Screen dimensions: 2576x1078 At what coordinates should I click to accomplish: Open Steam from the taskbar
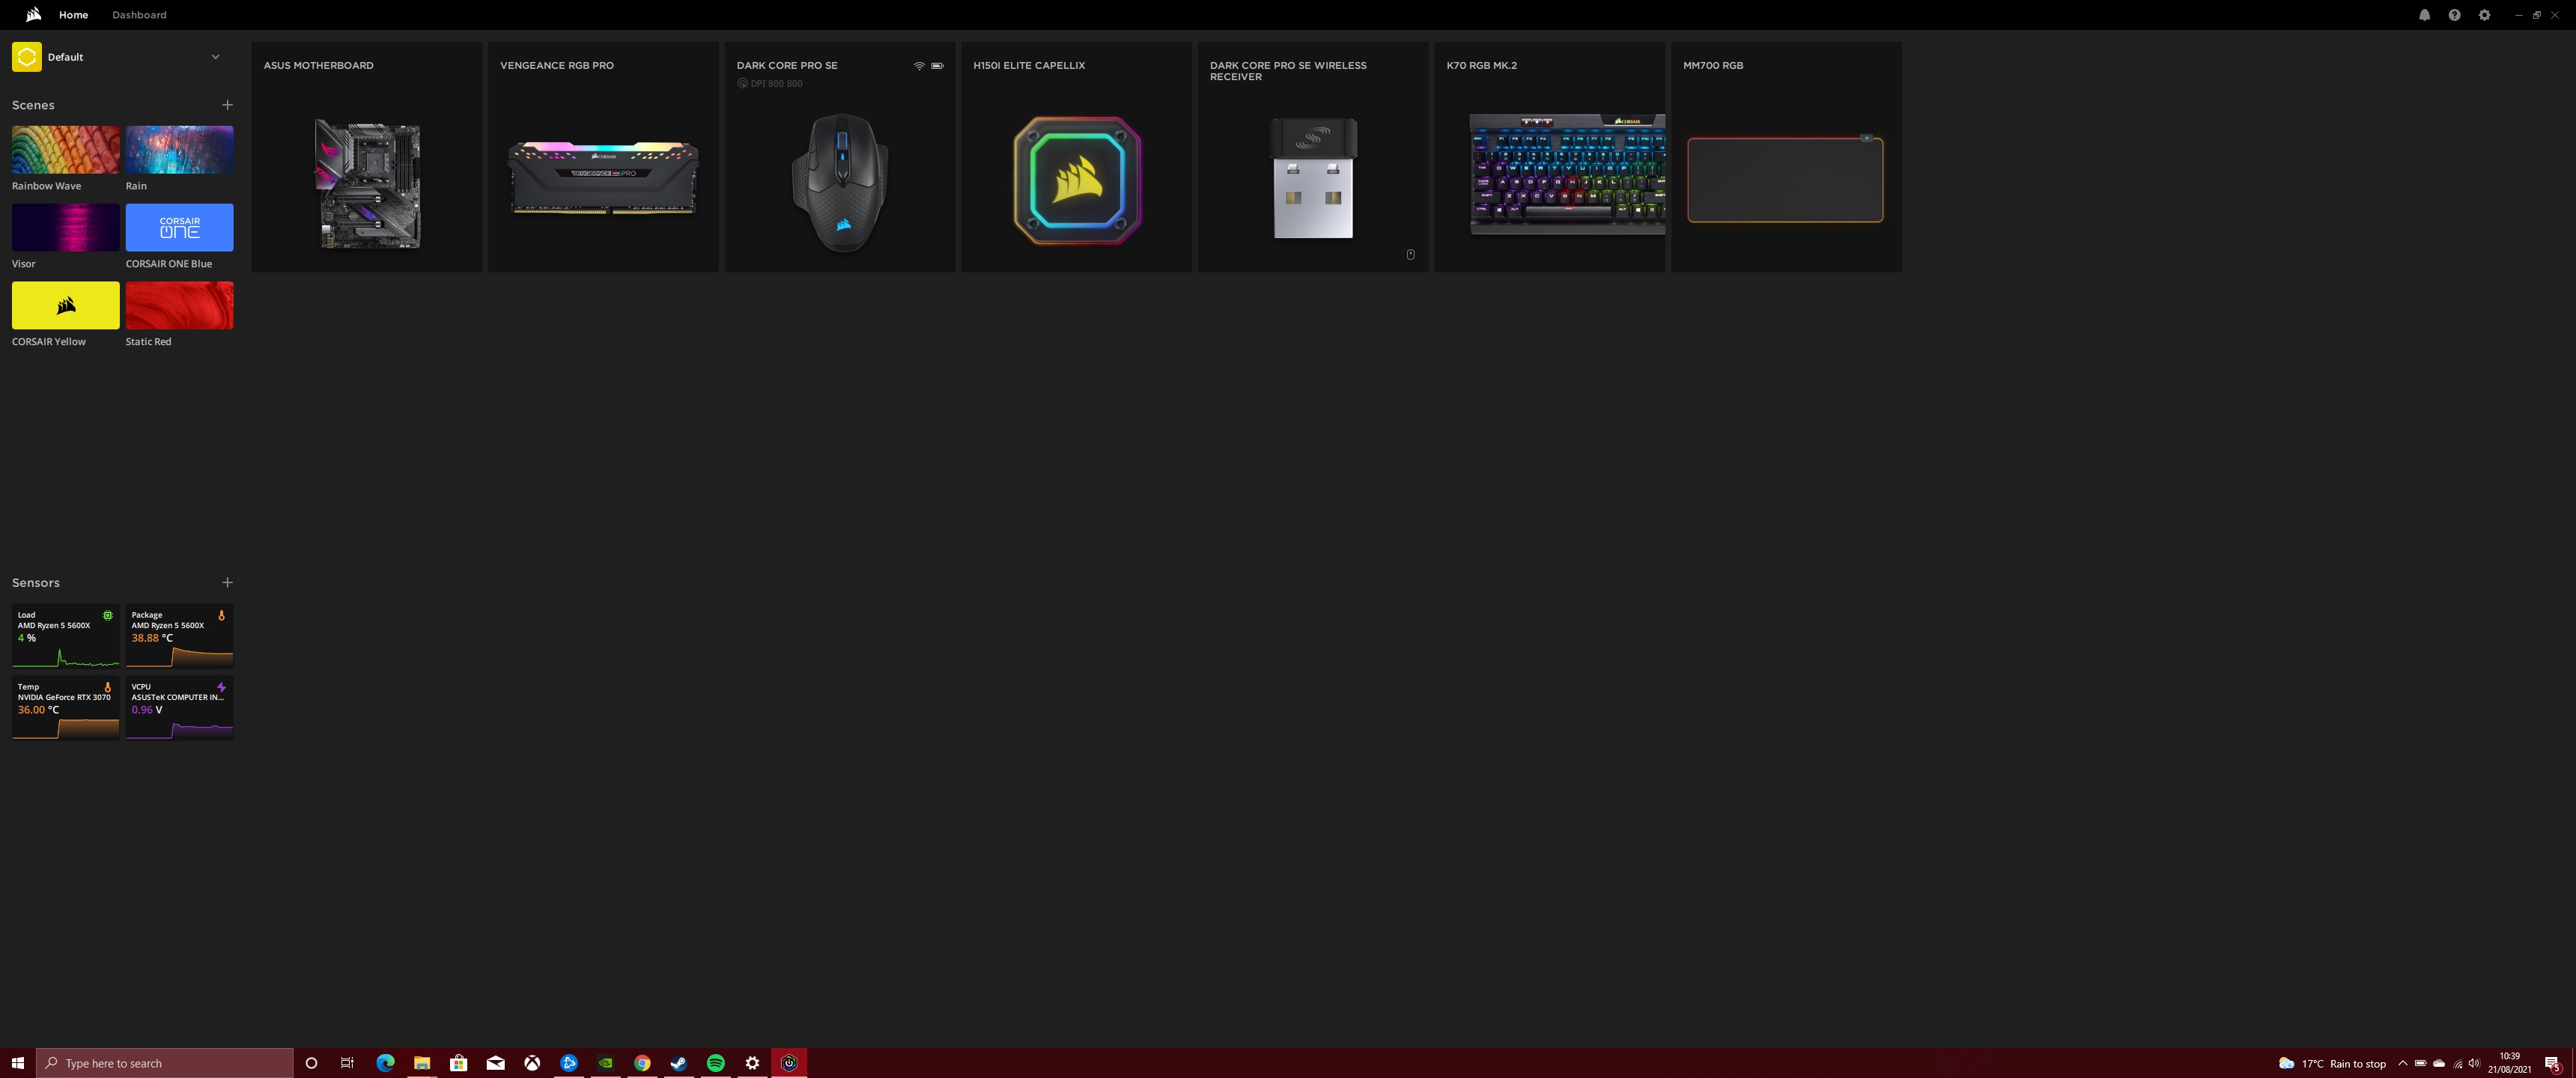679,1063
